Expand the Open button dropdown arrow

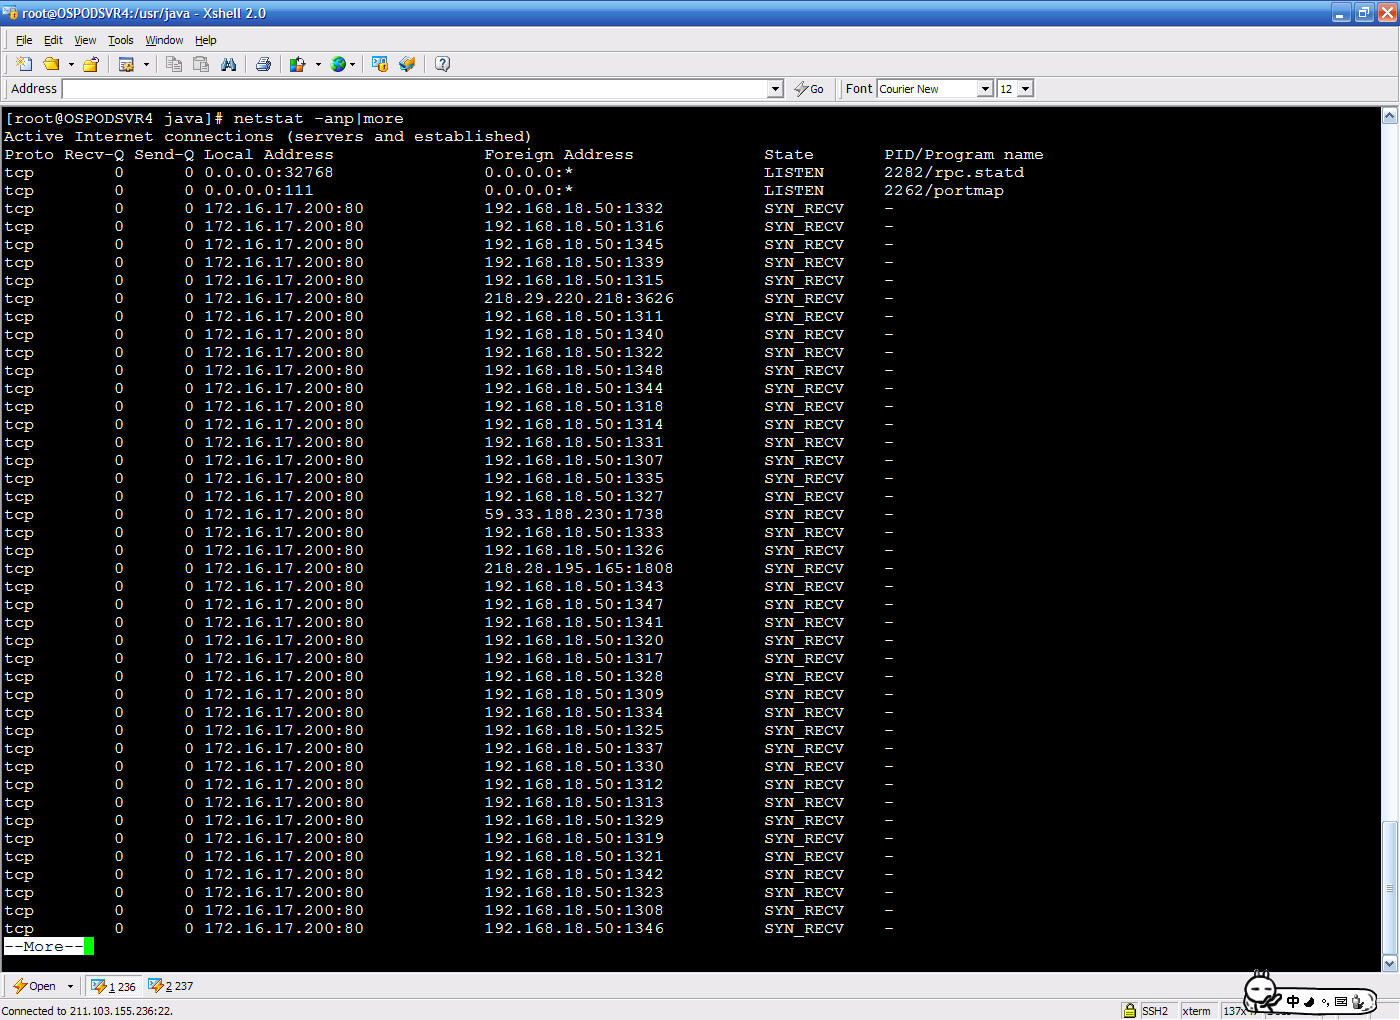coord(70,986)
